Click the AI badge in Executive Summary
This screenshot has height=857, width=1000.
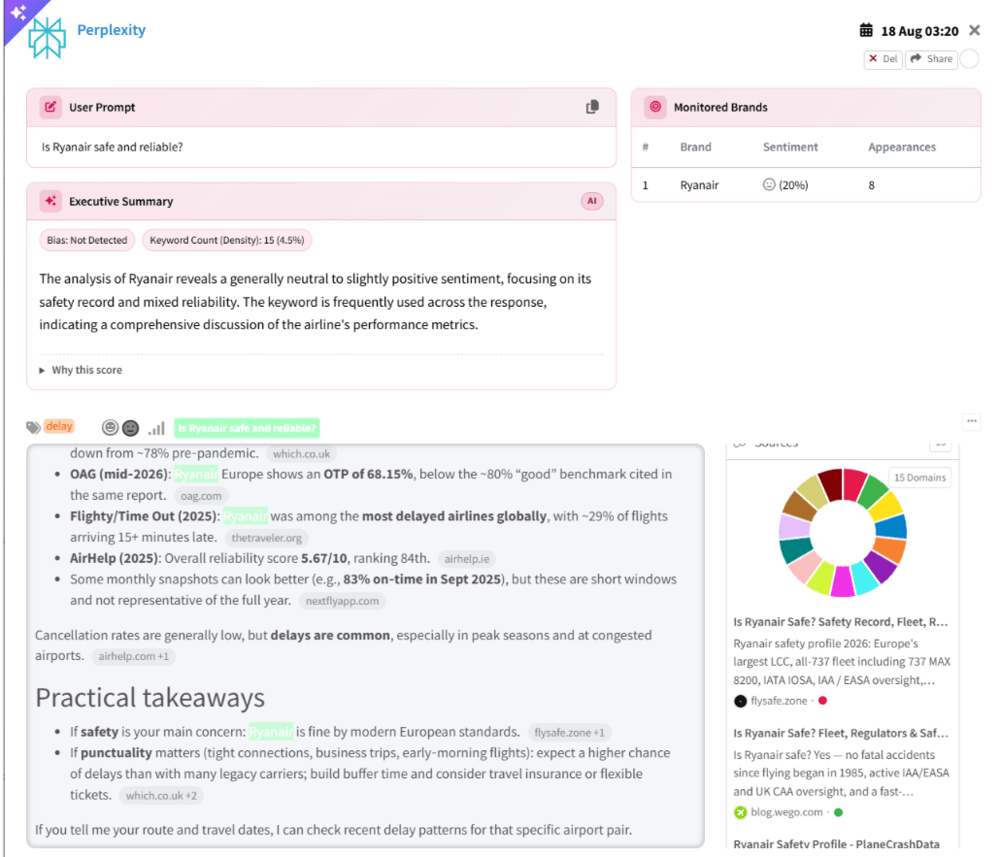(x=592, y=201)
